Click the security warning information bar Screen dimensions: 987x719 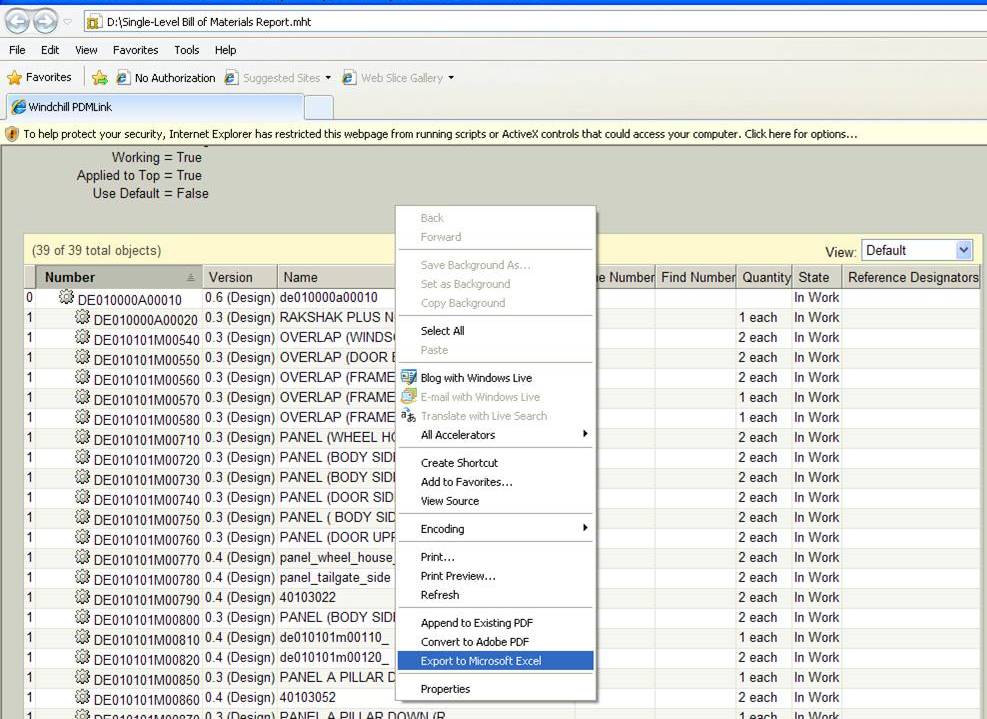(x=494, y=134)
